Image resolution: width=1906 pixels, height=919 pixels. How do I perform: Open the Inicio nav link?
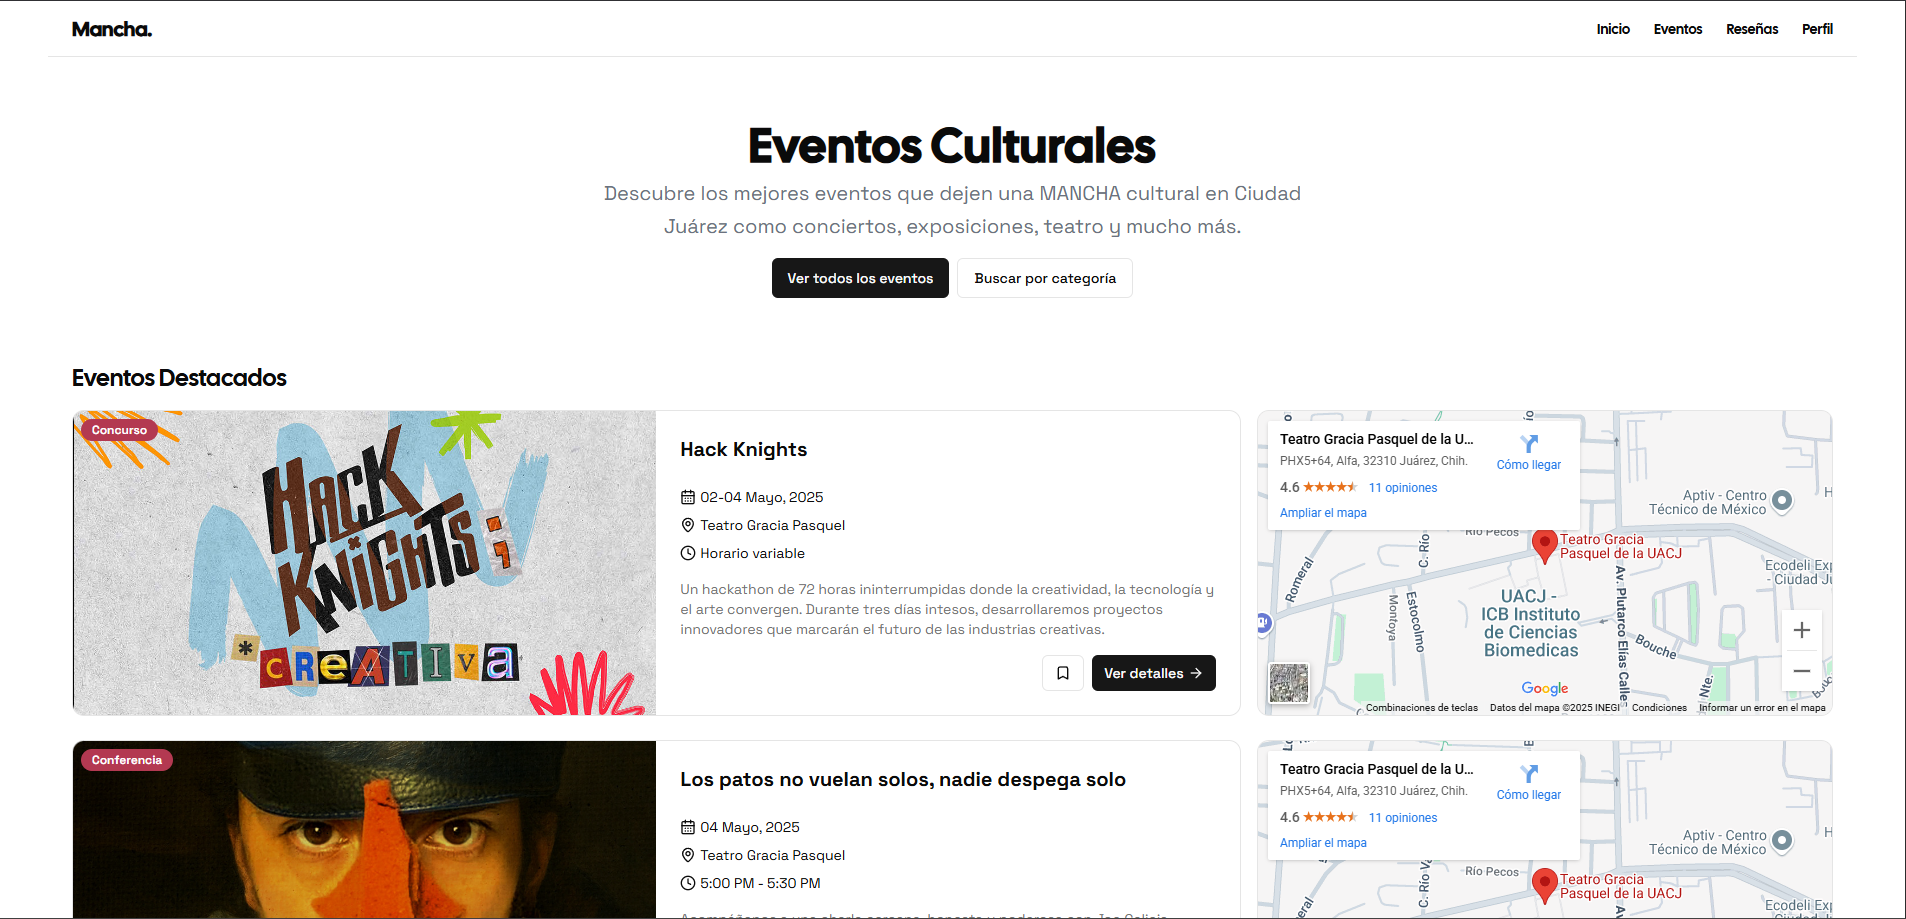click(x=1613, y=29)
